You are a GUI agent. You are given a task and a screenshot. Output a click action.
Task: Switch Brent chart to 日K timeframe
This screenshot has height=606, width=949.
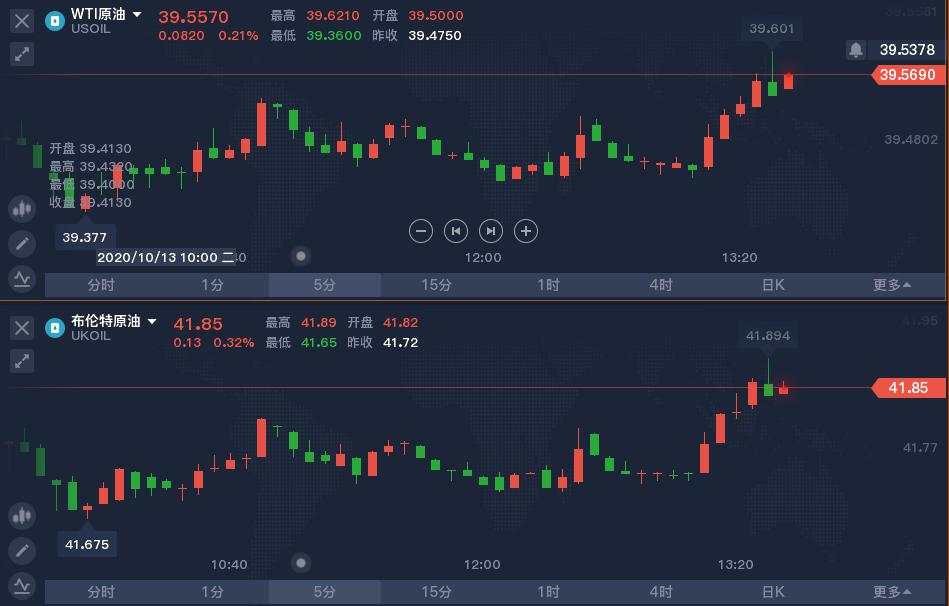coord(773,592)
